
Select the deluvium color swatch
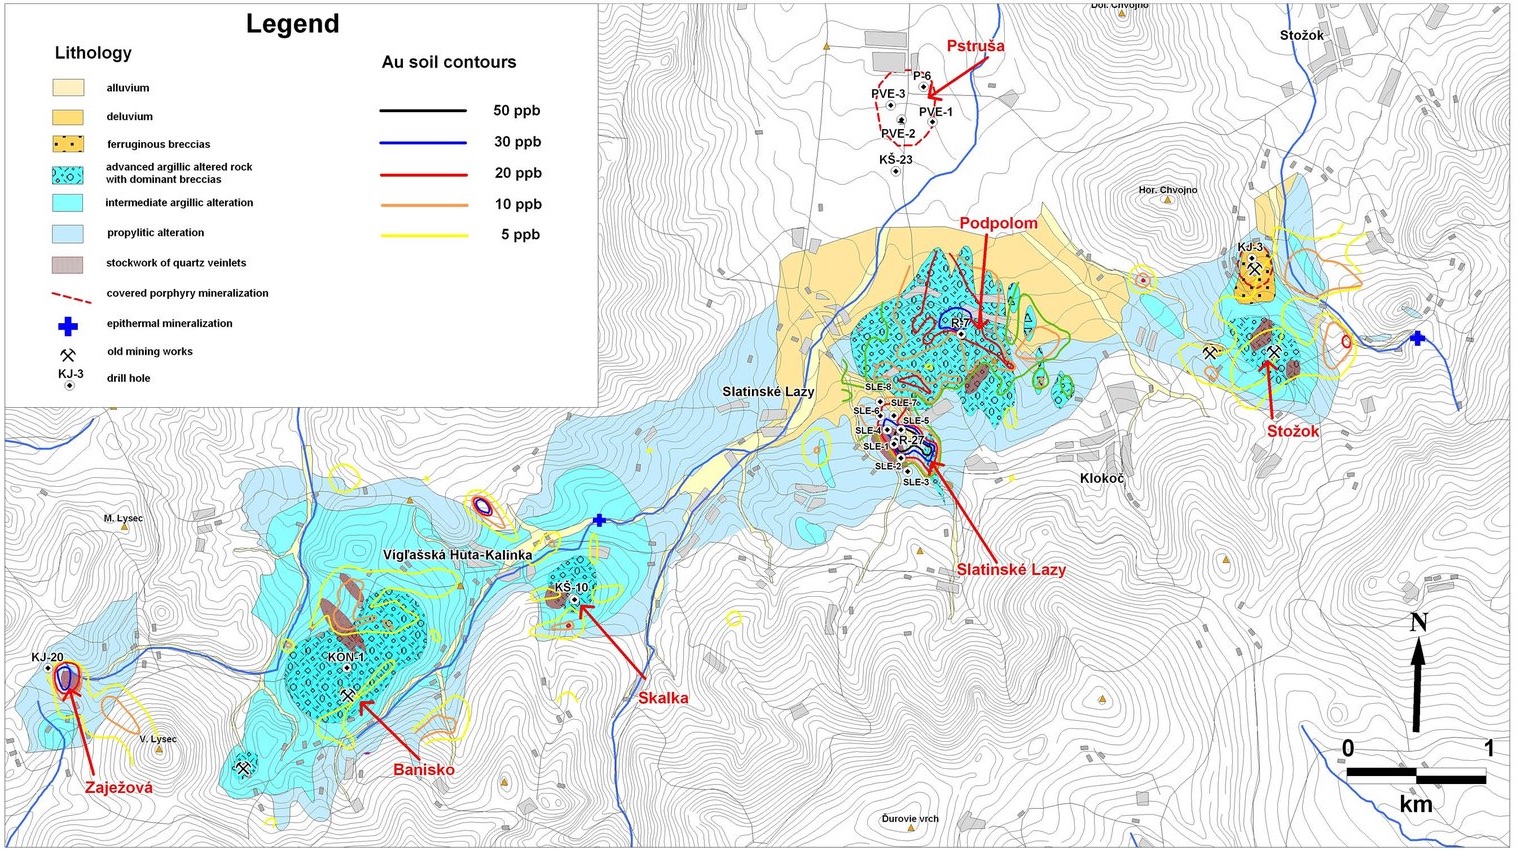[x=68, y=116]
